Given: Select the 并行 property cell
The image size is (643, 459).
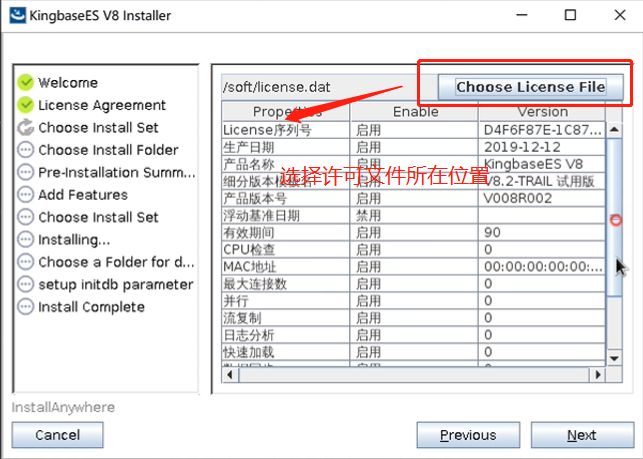Looking at the screenshot, I should coord(286,301).
